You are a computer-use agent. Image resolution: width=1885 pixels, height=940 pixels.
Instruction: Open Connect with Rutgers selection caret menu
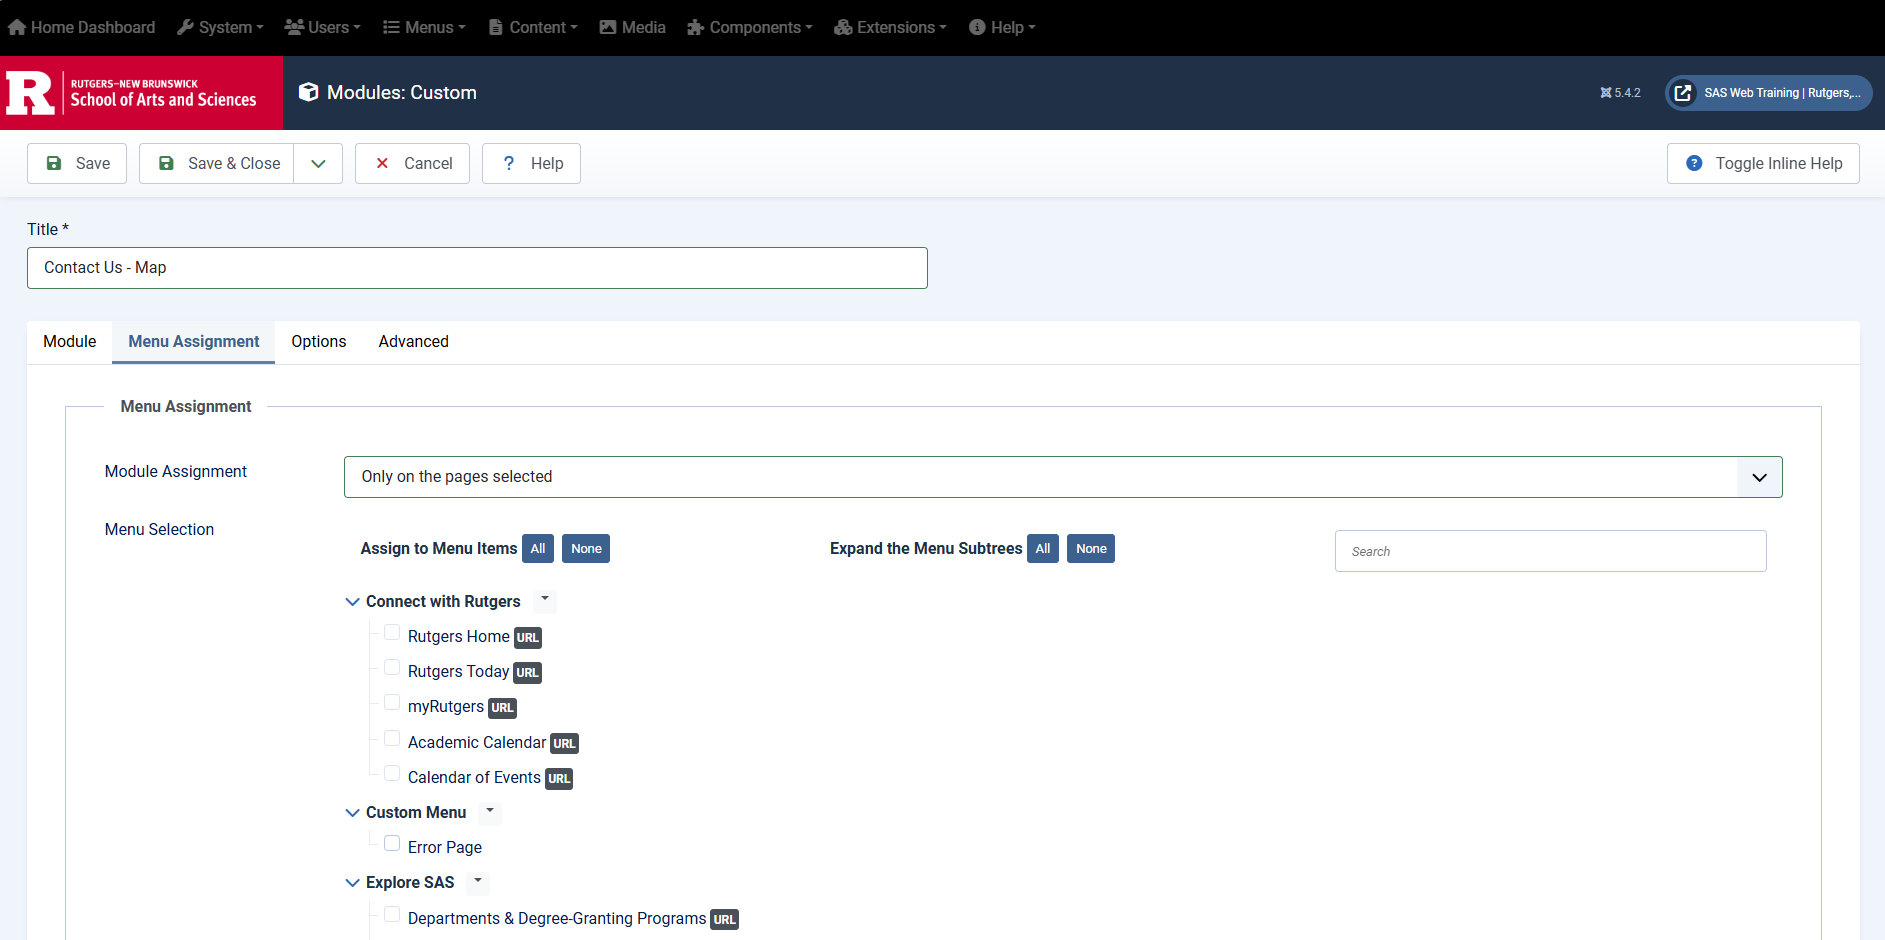click(544, 600)
